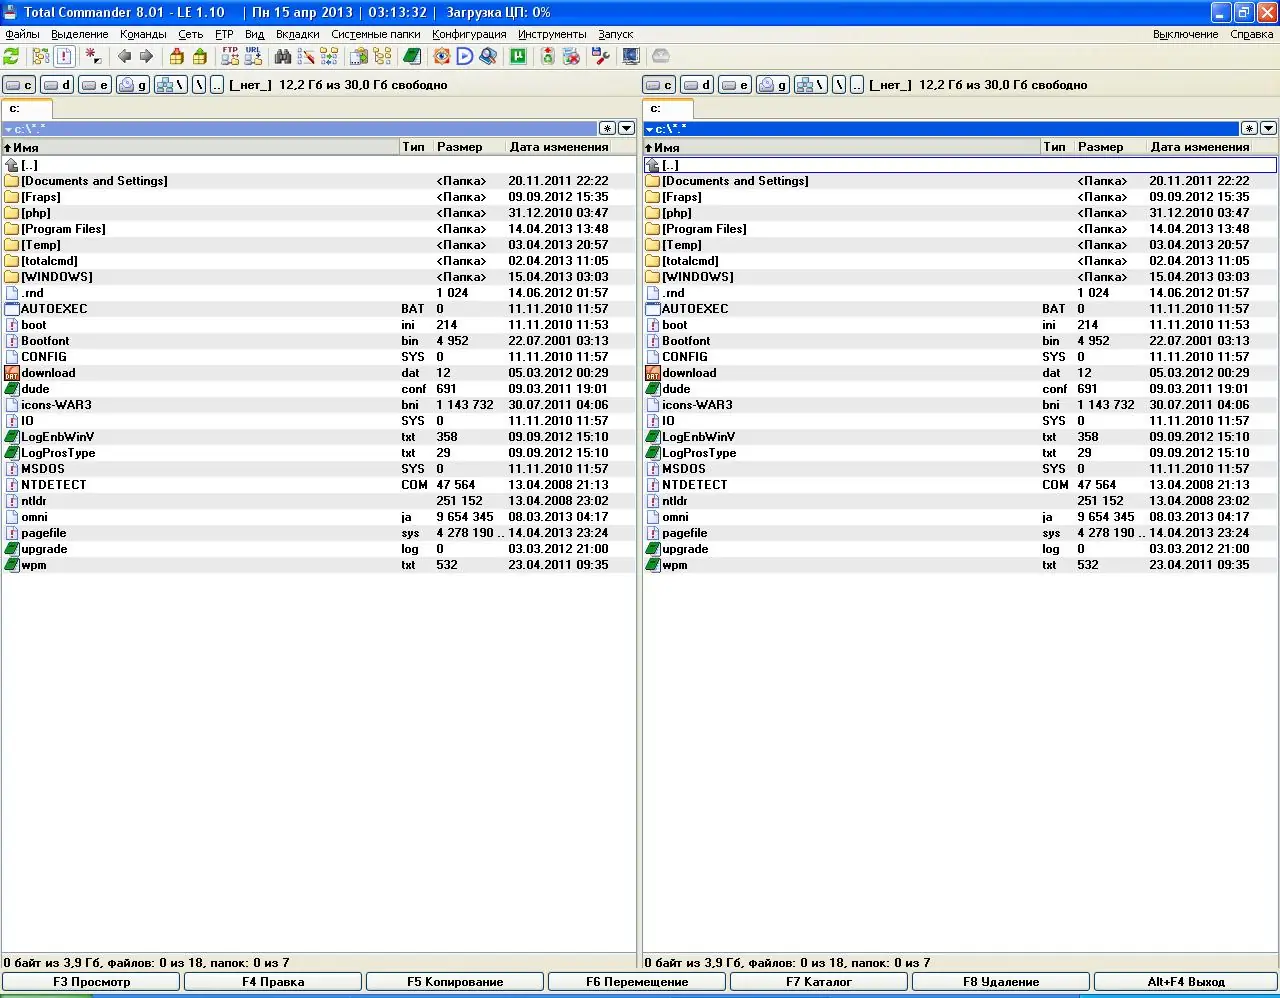Select optical drive g in the left panel
The height and width of the screenshot is (998, 1280).
click(x=132, y=85)
